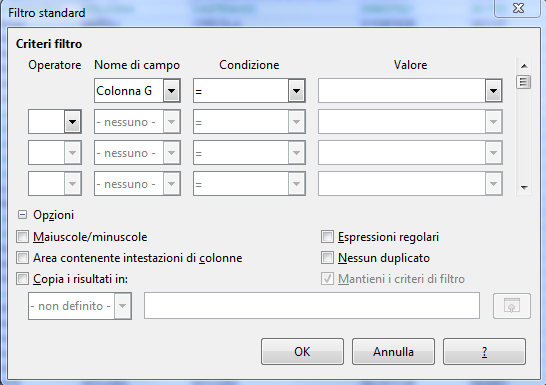Open the second row Operatore dropdown

[72, 122]
